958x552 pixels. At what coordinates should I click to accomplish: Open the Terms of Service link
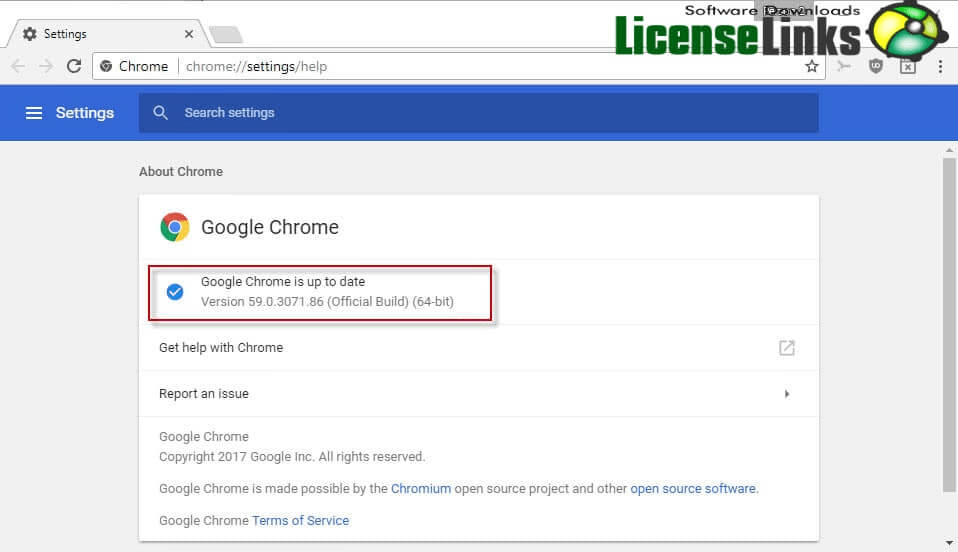click(301, 520)
